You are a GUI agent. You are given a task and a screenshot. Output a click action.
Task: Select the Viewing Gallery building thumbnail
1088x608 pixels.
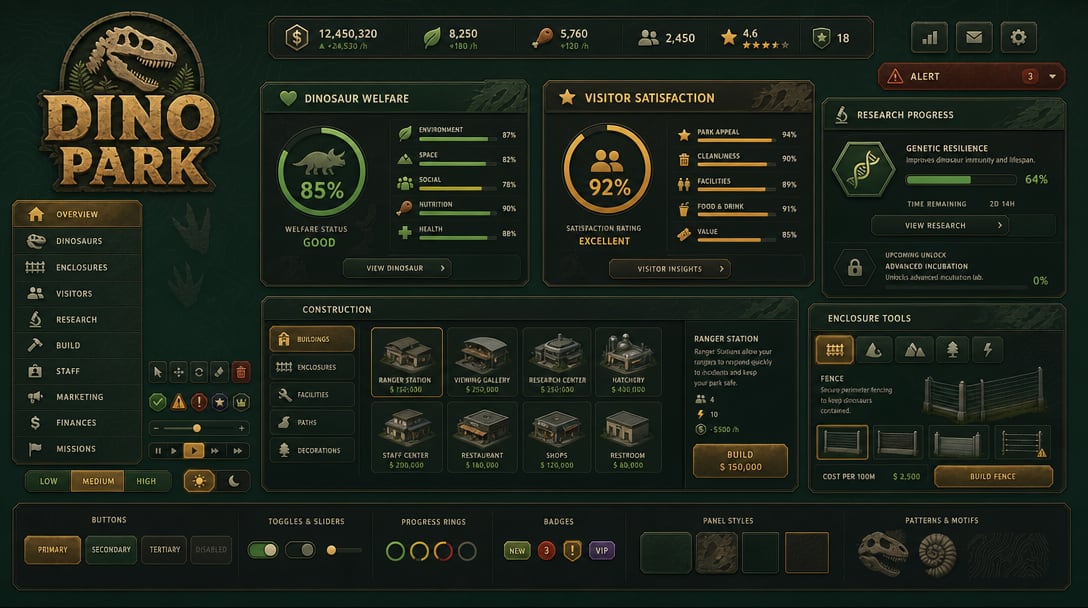coord(482,362)
